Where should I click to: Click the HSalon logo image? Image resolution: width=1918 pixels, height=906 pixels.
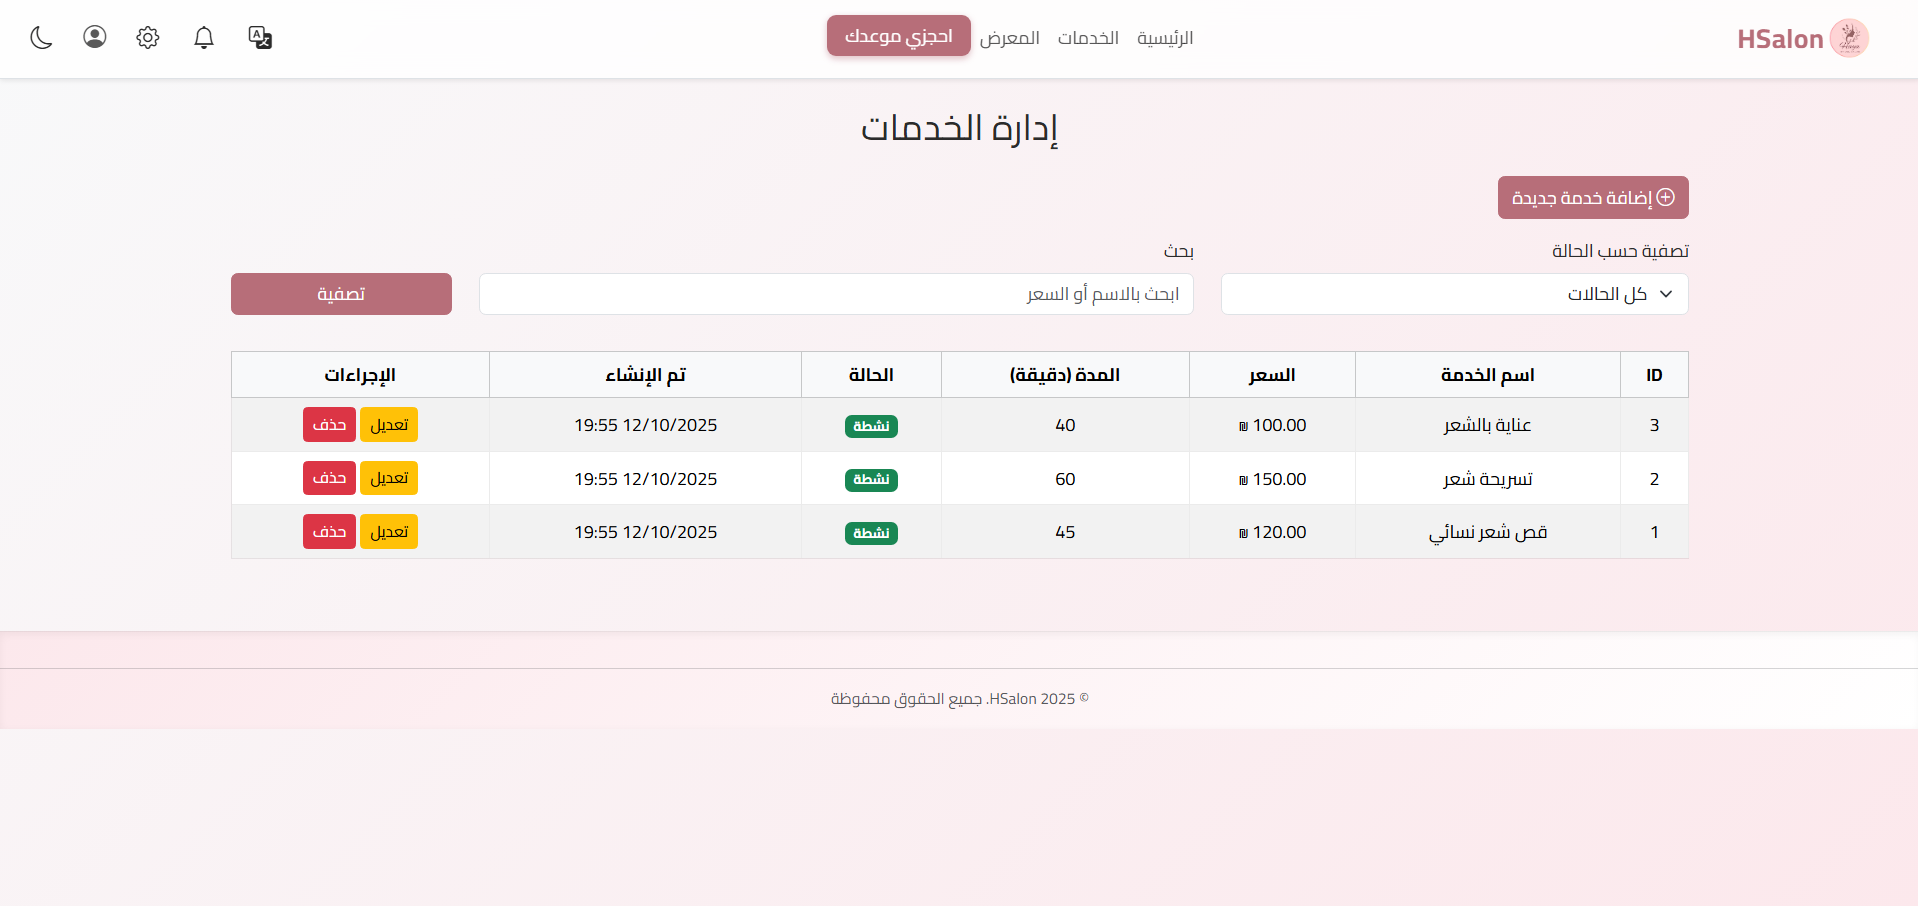(1849, 38)
